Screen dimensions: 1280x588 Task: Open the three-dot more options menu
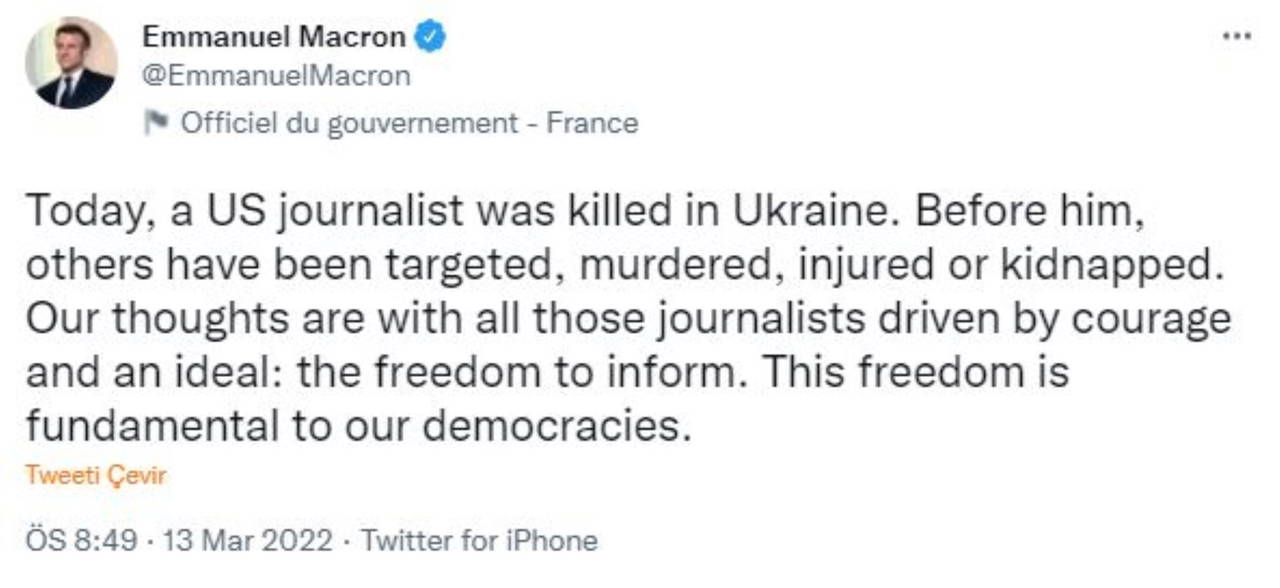(x=1237, y=37)
